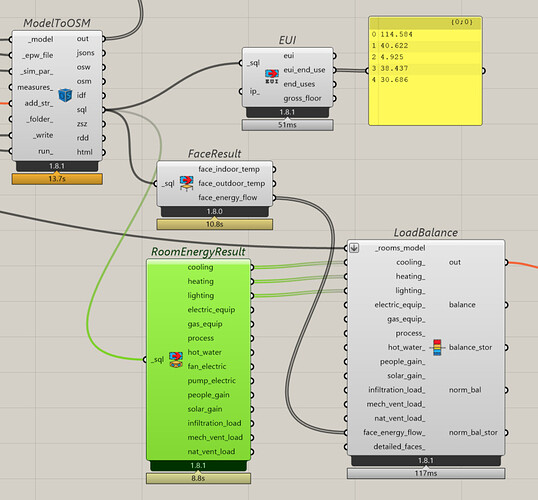Click the balance output on LoadBalance
Viewport: 538px width, 500px height.
(462, 305)
